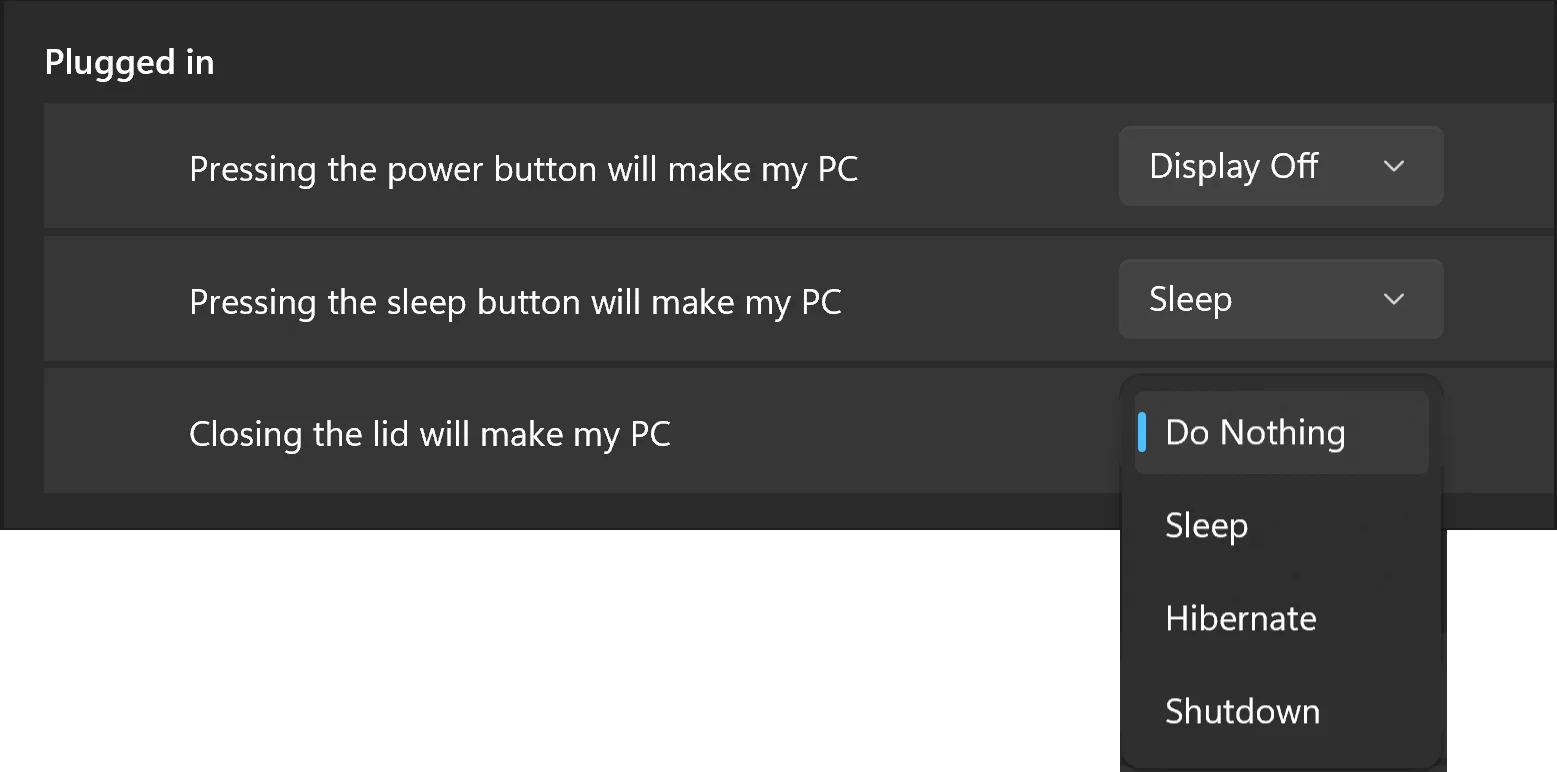
Task: Click the 'Sleep' value in sleep button row
Action: tap(1190, 299)
